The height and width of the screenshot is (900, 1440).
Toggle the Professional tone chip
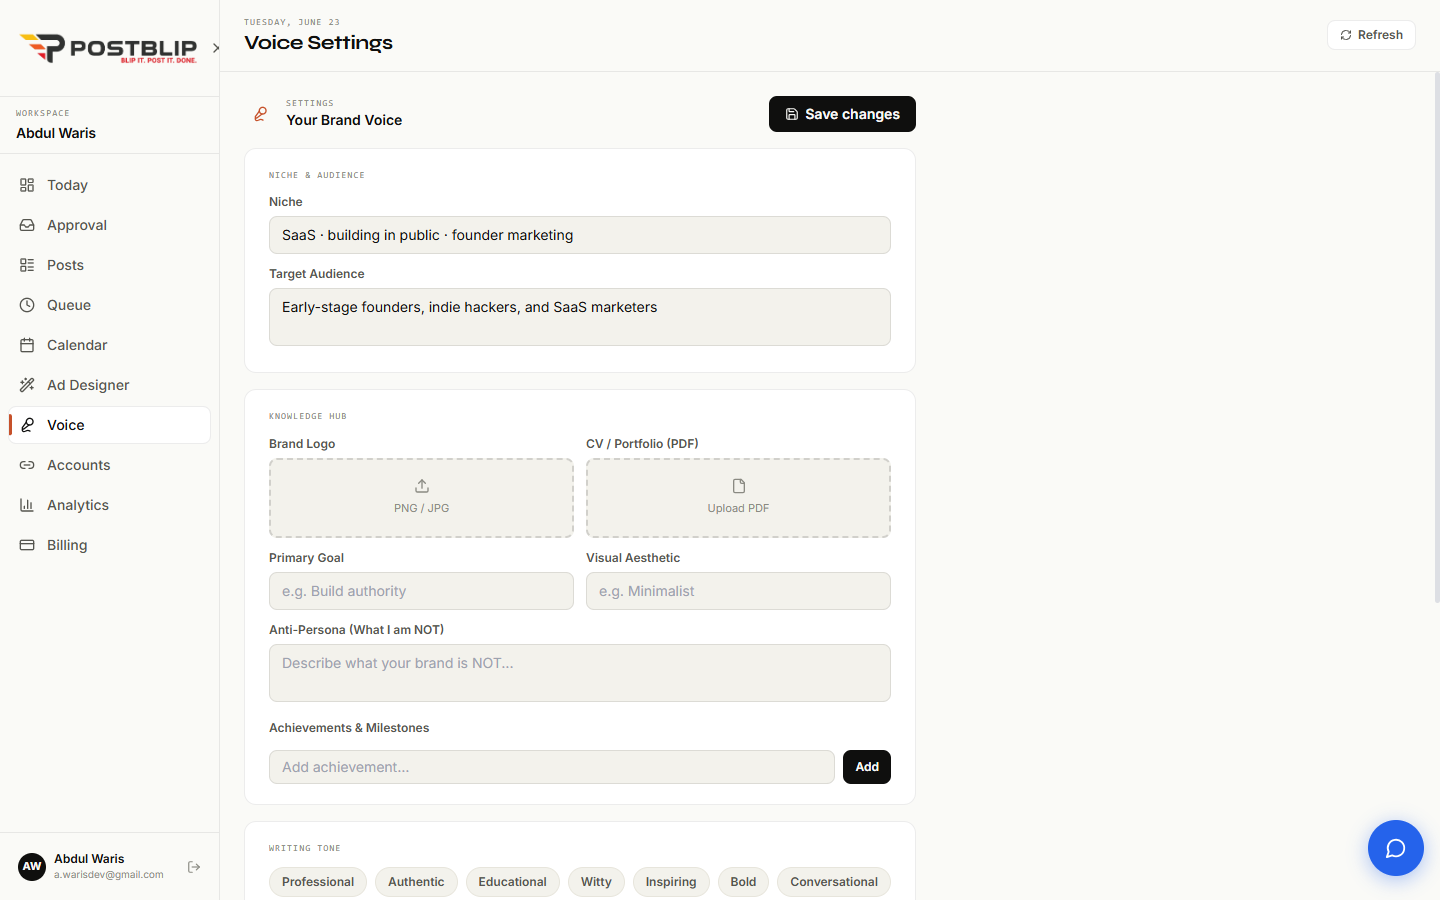click(318, 882)
